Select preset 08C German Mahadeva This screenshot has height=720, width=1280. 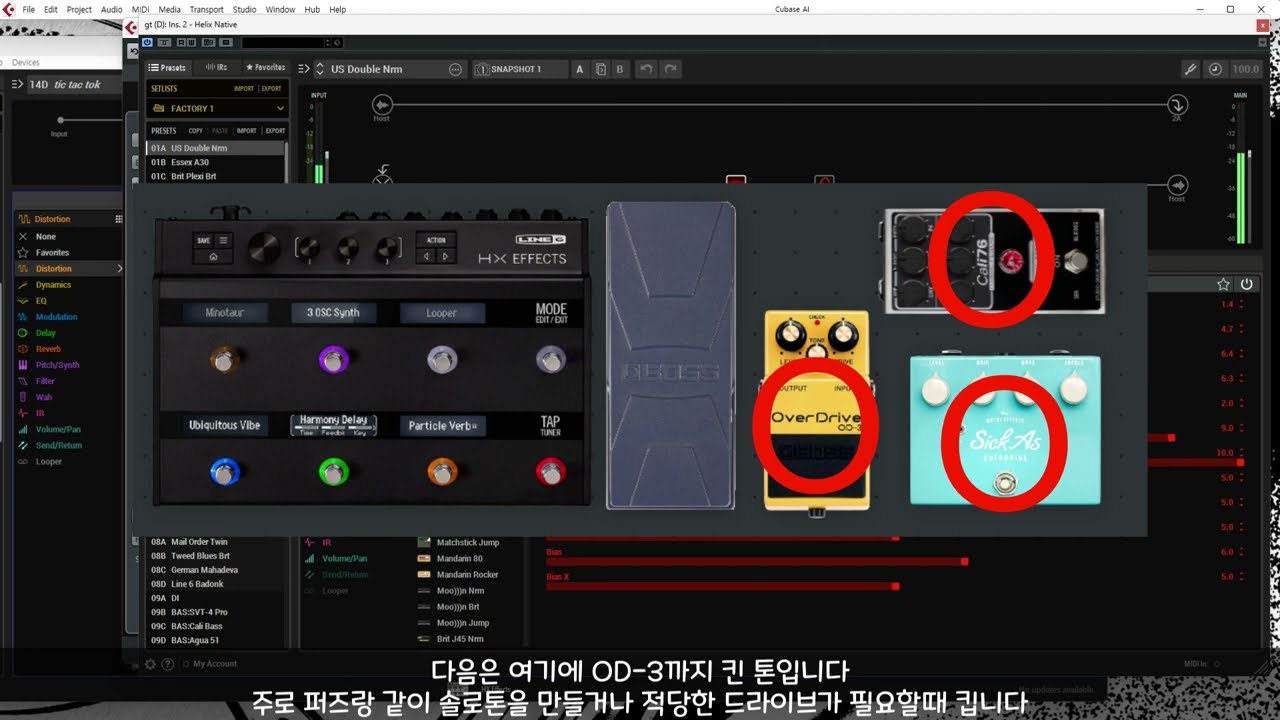(x=216, y=570)
